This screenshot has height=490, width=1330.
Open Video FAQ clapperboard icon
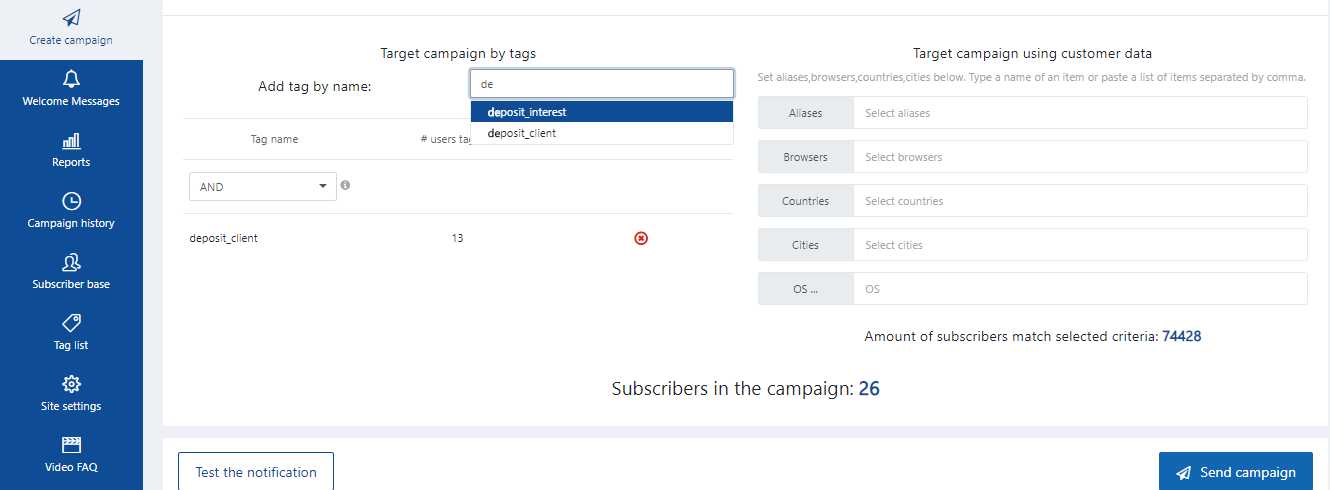click(x=71, y=445)
